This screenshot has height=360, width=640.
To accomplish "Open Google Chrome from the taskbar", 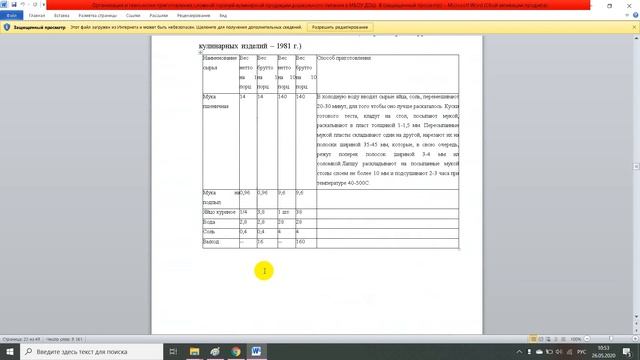I will pyautogui.click(x=236, y=351).
